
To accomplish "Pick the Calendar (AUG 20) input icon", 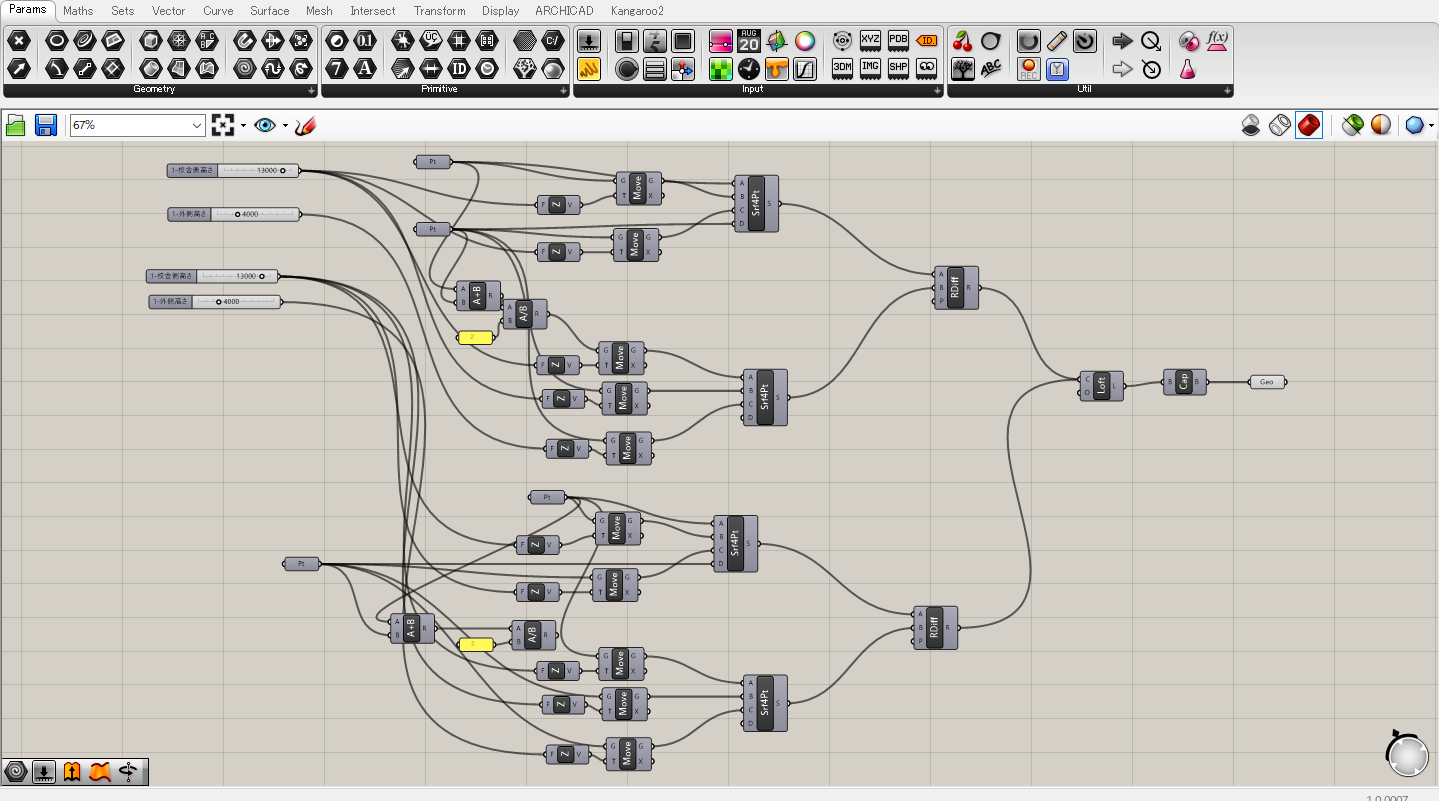I will pos(749,41).
